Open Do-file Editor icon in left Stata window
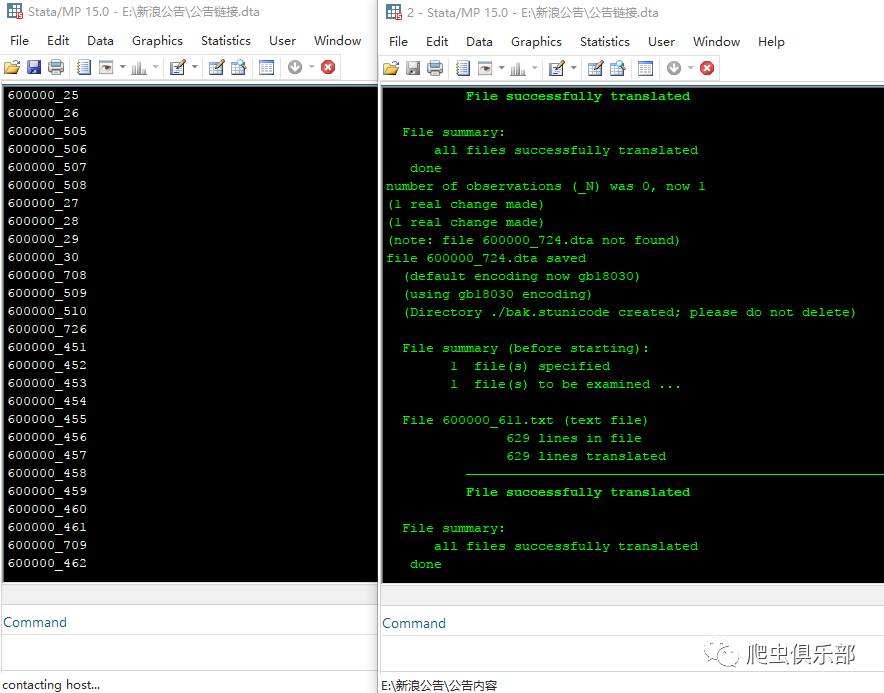Screen dimensions: 884x693 click(x=178, y=68)
